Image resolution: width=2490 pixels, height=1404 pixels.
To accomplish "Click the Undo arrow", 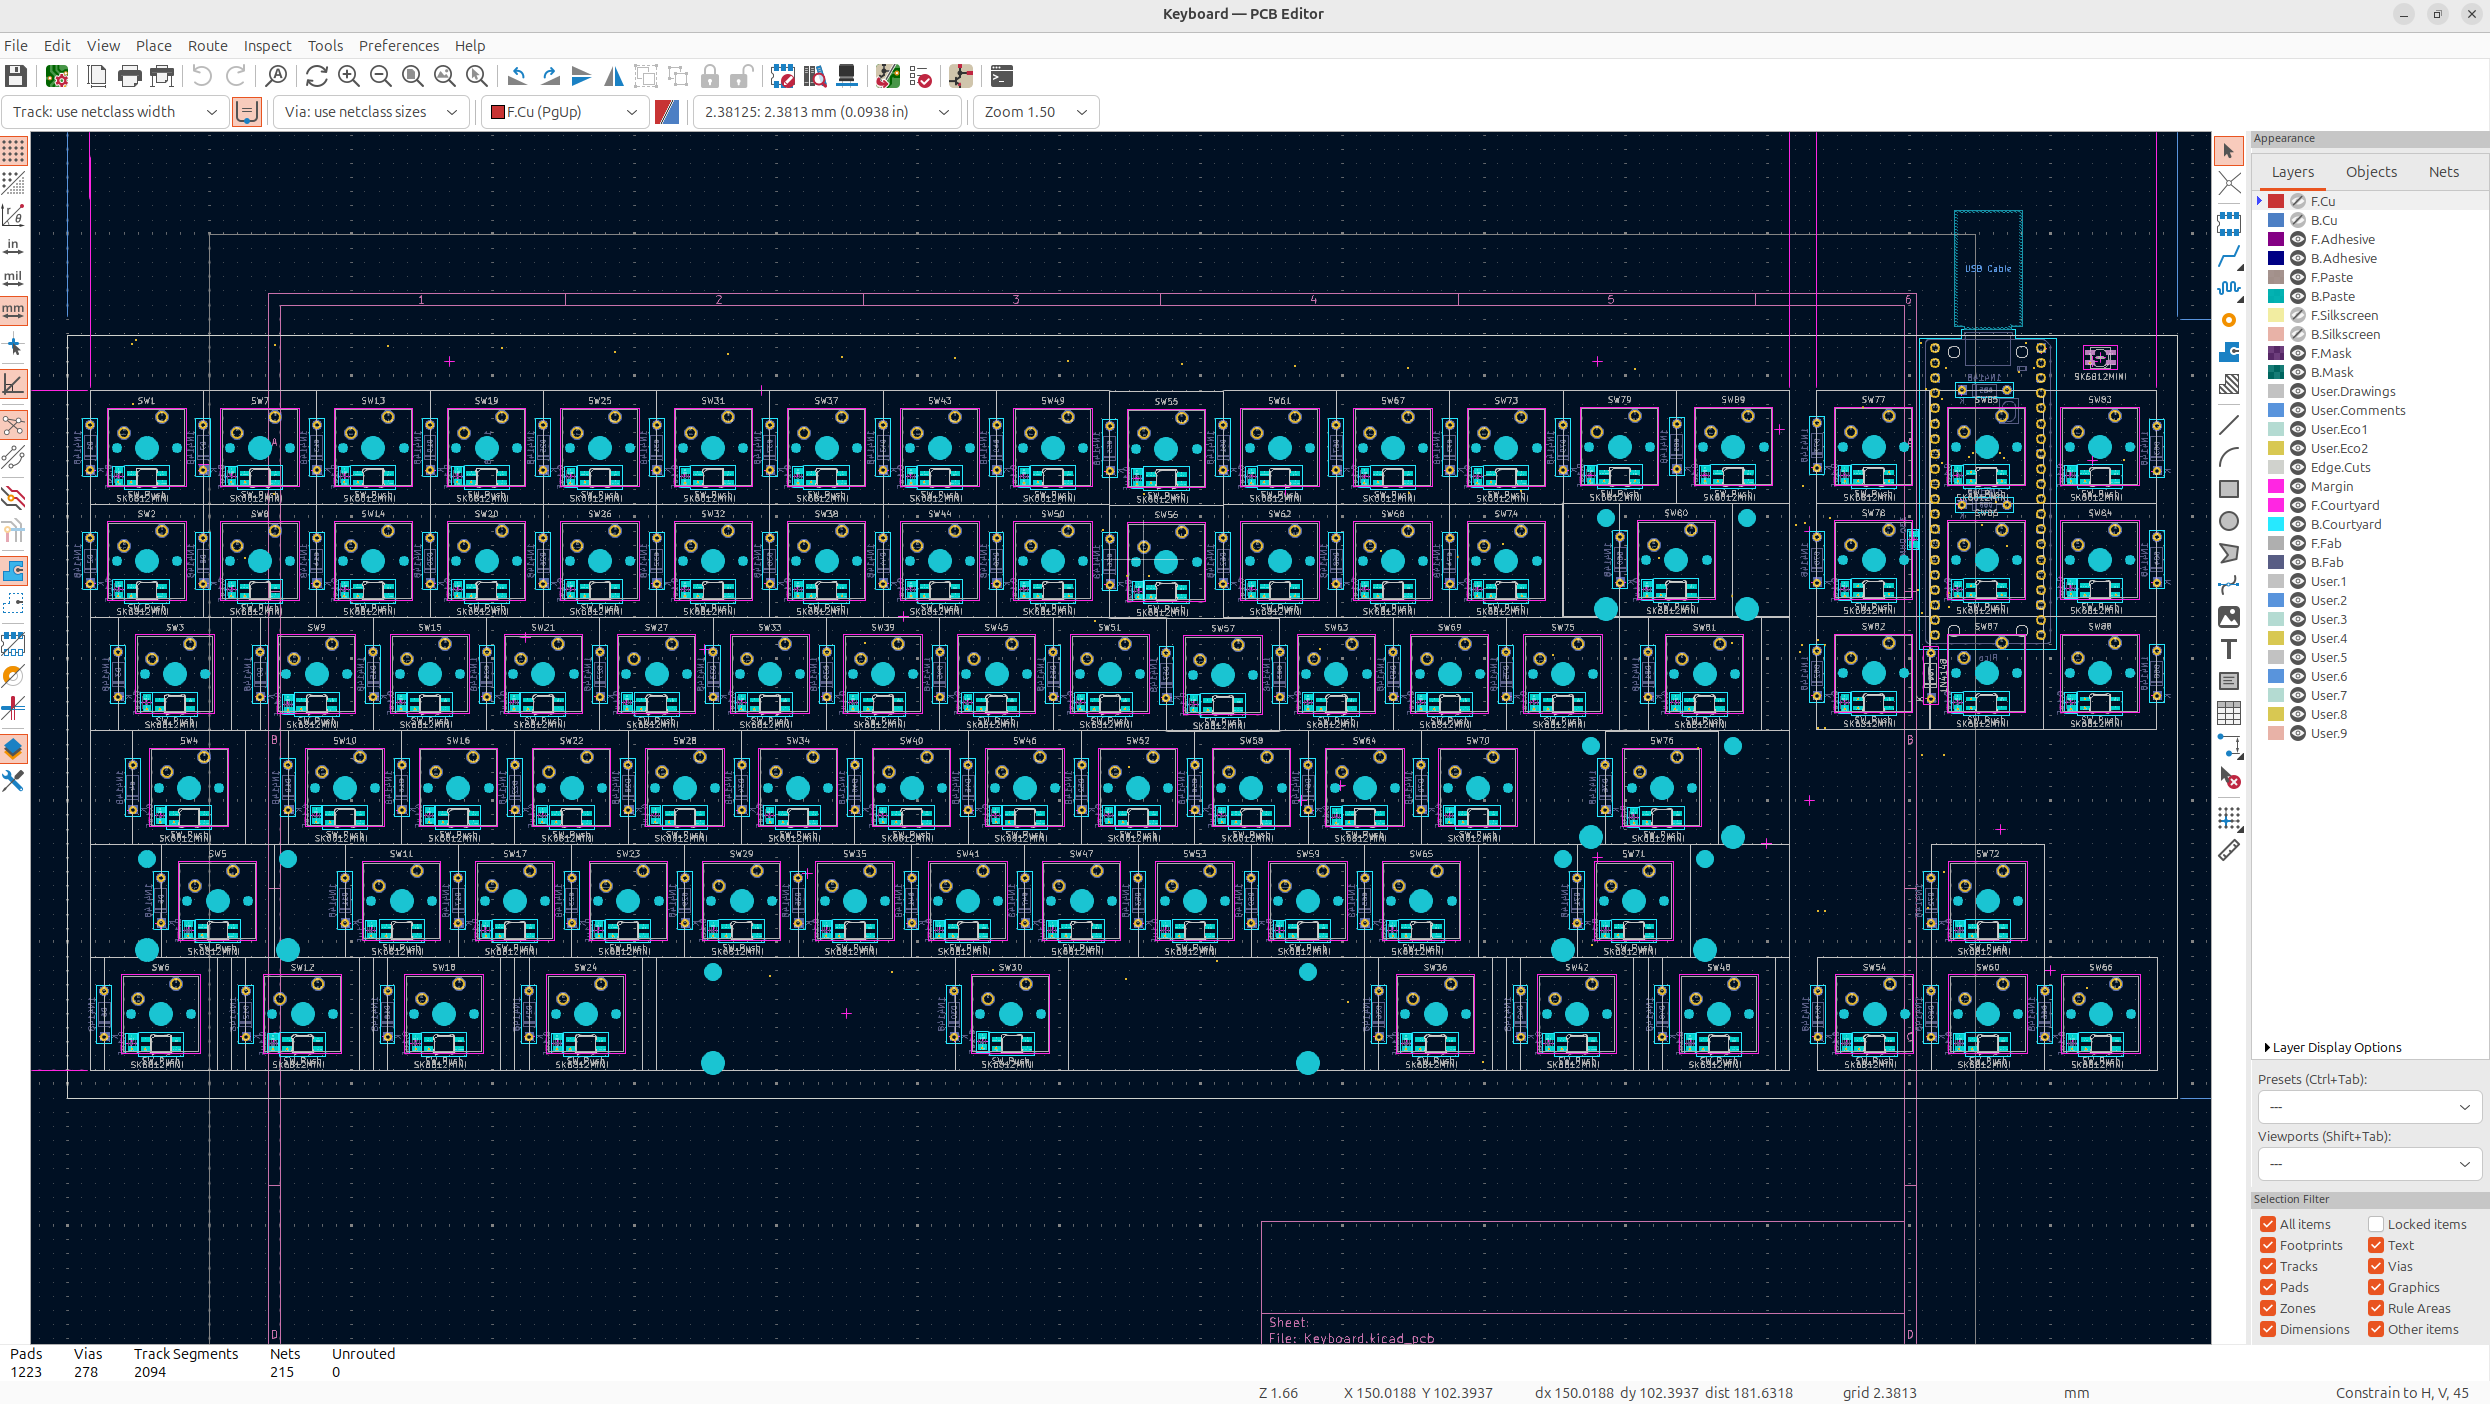I will click(202, 76).
